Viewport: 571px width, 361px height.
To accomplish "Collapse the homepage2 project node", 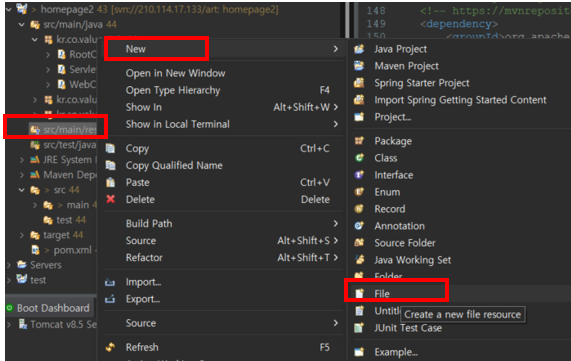I will tap(8, 9).
